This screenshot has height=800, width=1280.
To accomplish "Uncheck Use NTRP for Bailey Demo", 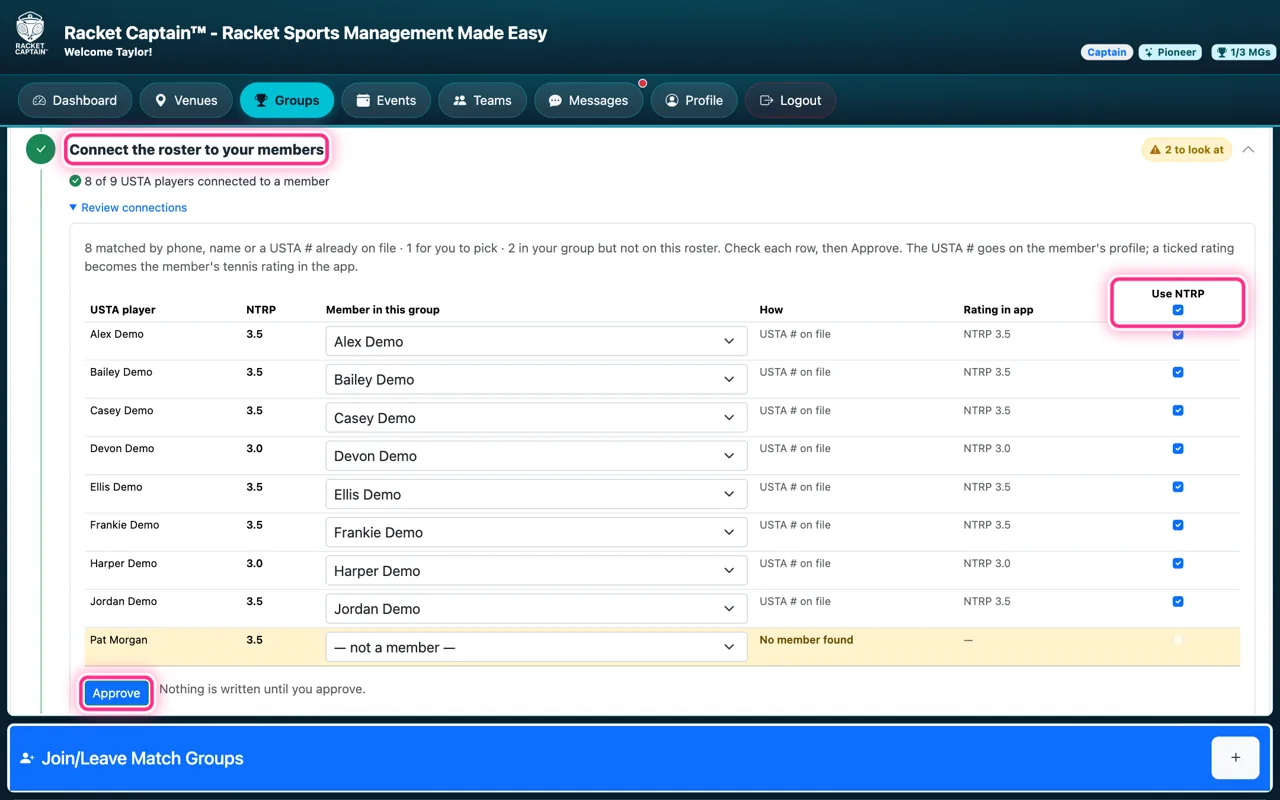I will click(1178, 372).
